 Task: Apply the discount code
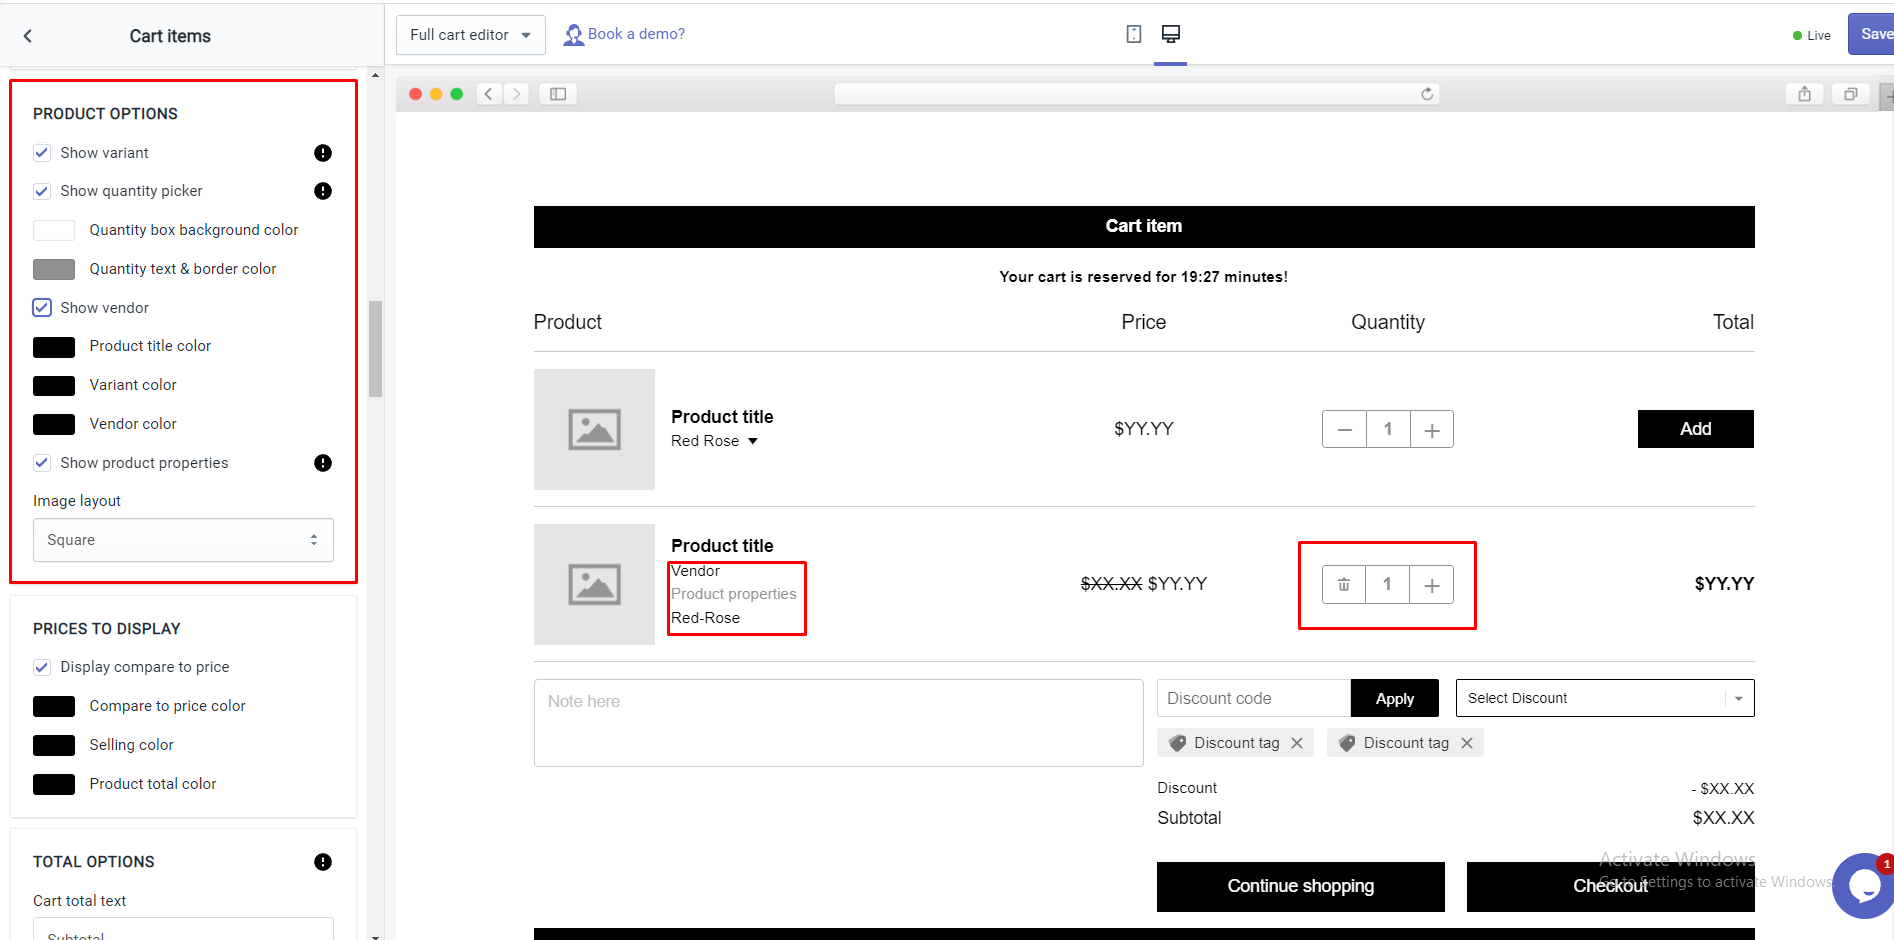[1395, 698]
